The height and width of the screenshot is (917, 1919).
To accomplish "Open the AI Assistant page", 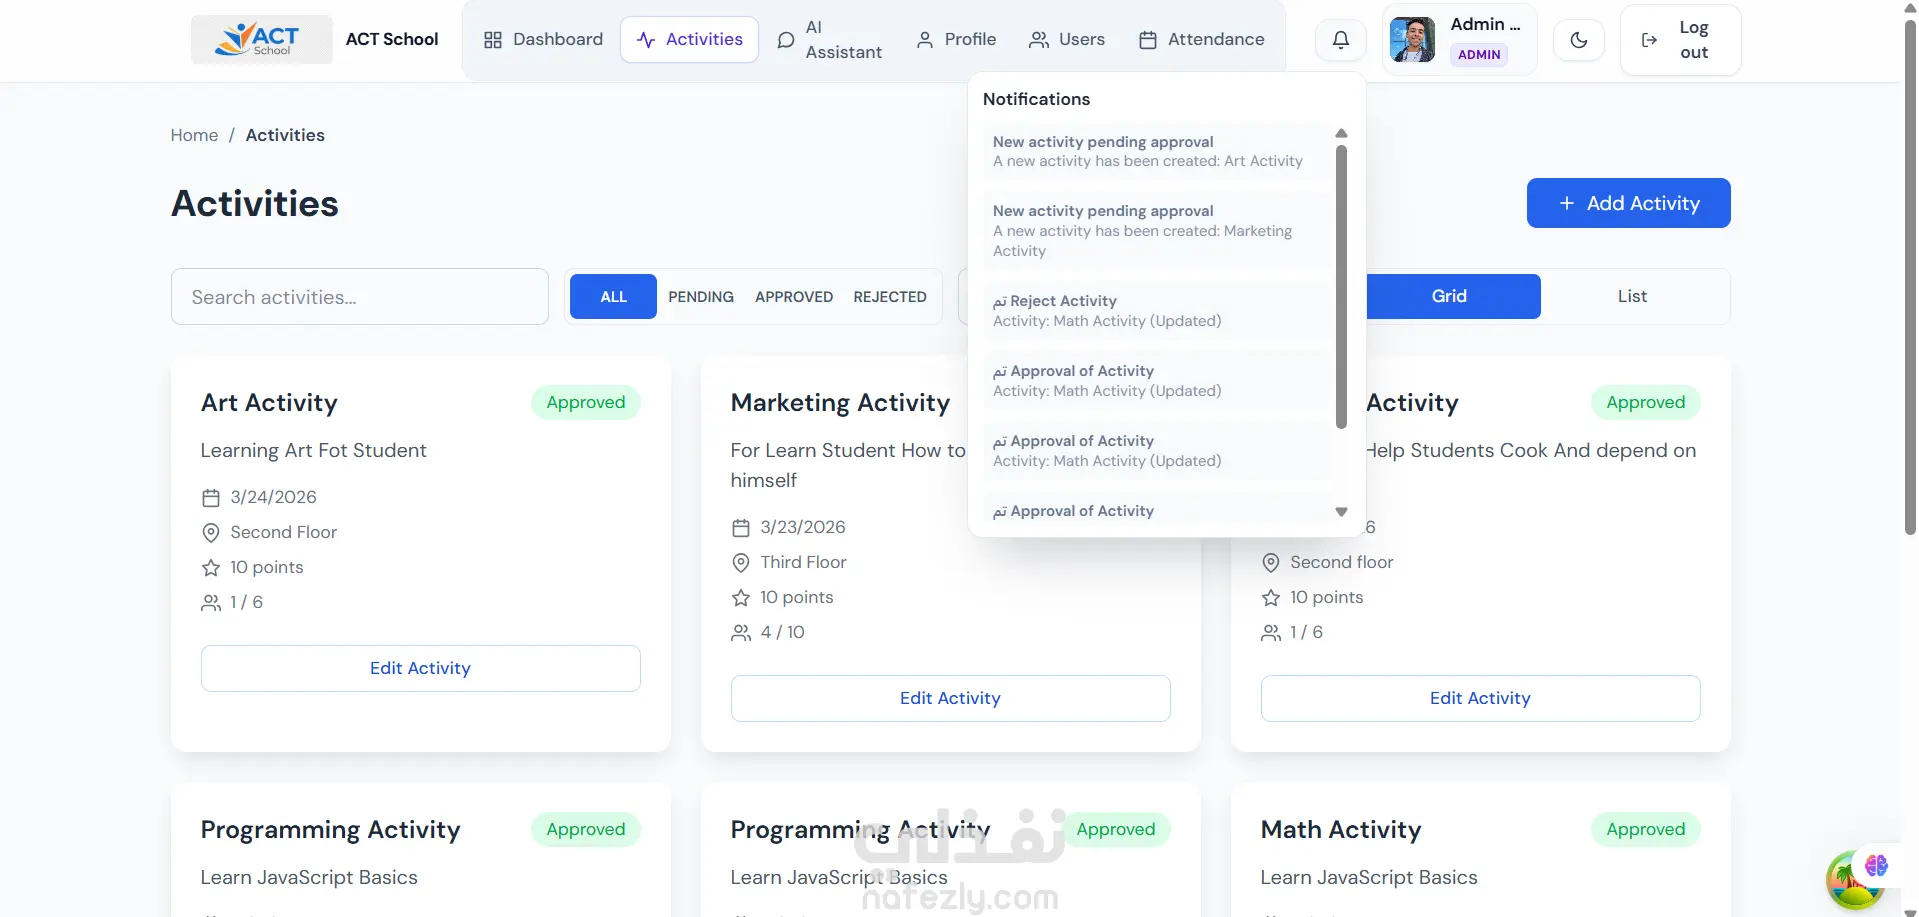I will (x=830, y=40).
